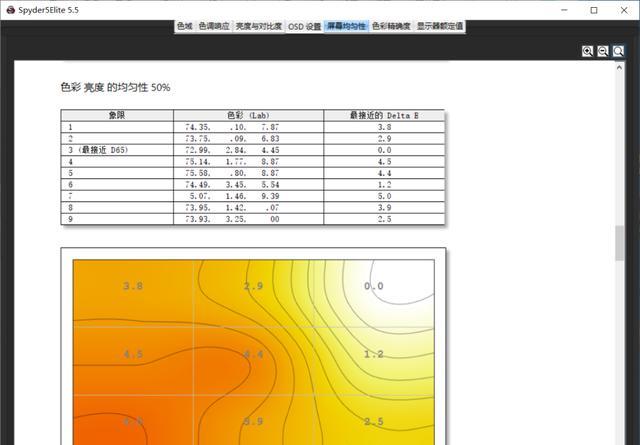Open the 亮度与对比度 tab
This screenshot has height=445, width=640.
[259, 26]
